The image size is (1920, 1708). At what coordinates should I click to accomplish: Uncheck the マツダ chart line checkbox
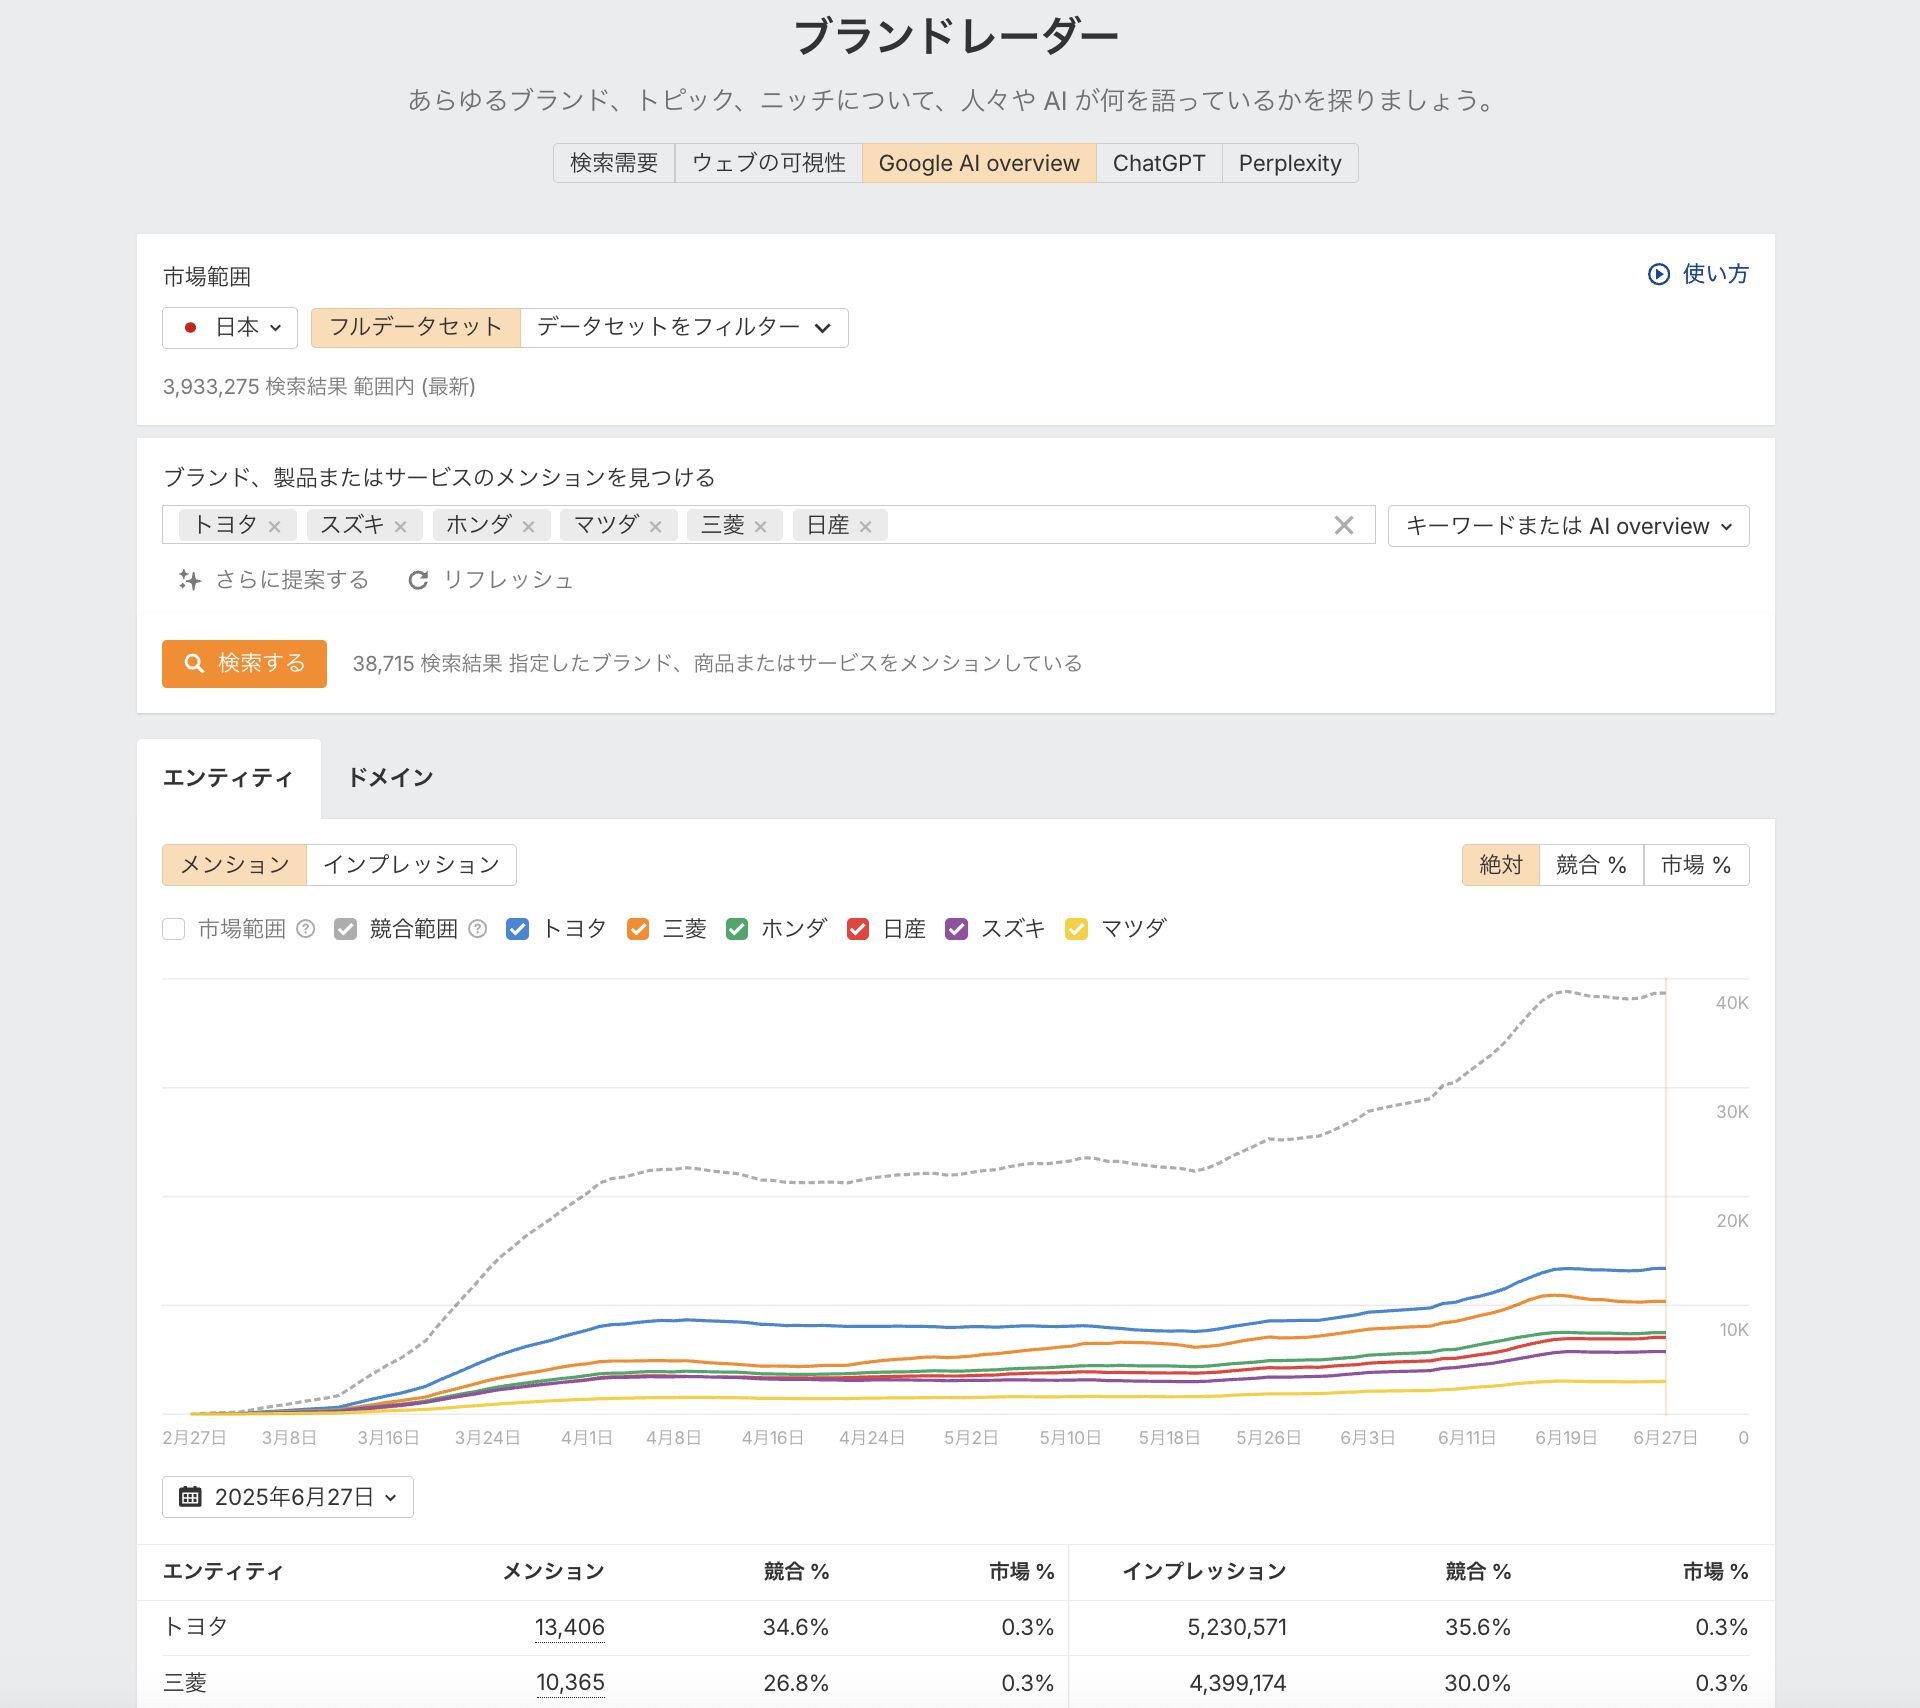[1076, 929]
